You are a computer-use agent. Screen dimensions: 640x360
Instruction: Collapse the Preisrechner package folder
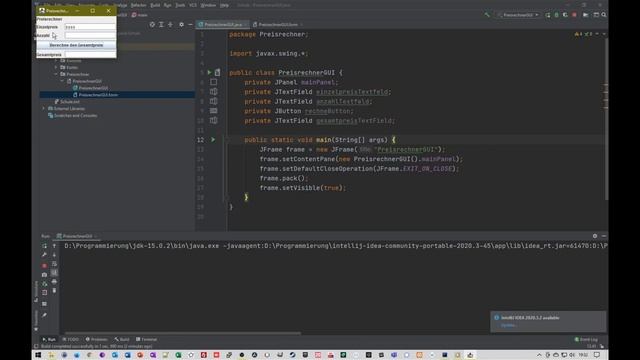(x=56, y=74)
